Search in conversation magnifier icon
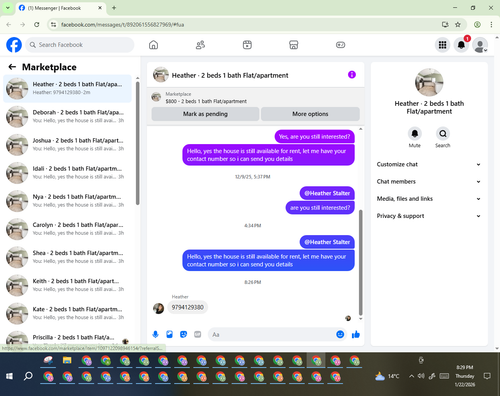The height and width of the screenshot is (396, 500). tap(443, 134)
